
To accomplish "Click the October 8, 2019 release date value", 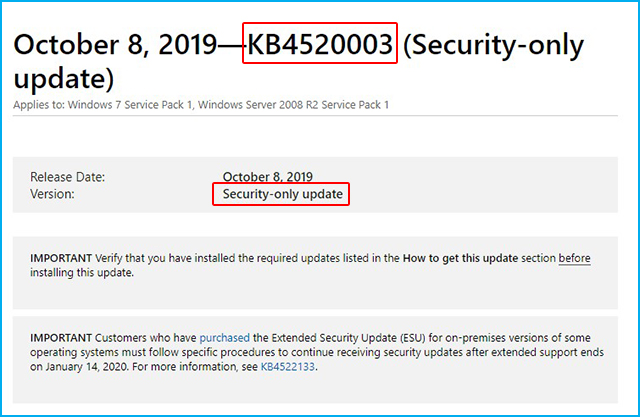I will pyautogui.click(x=267, y=177).
